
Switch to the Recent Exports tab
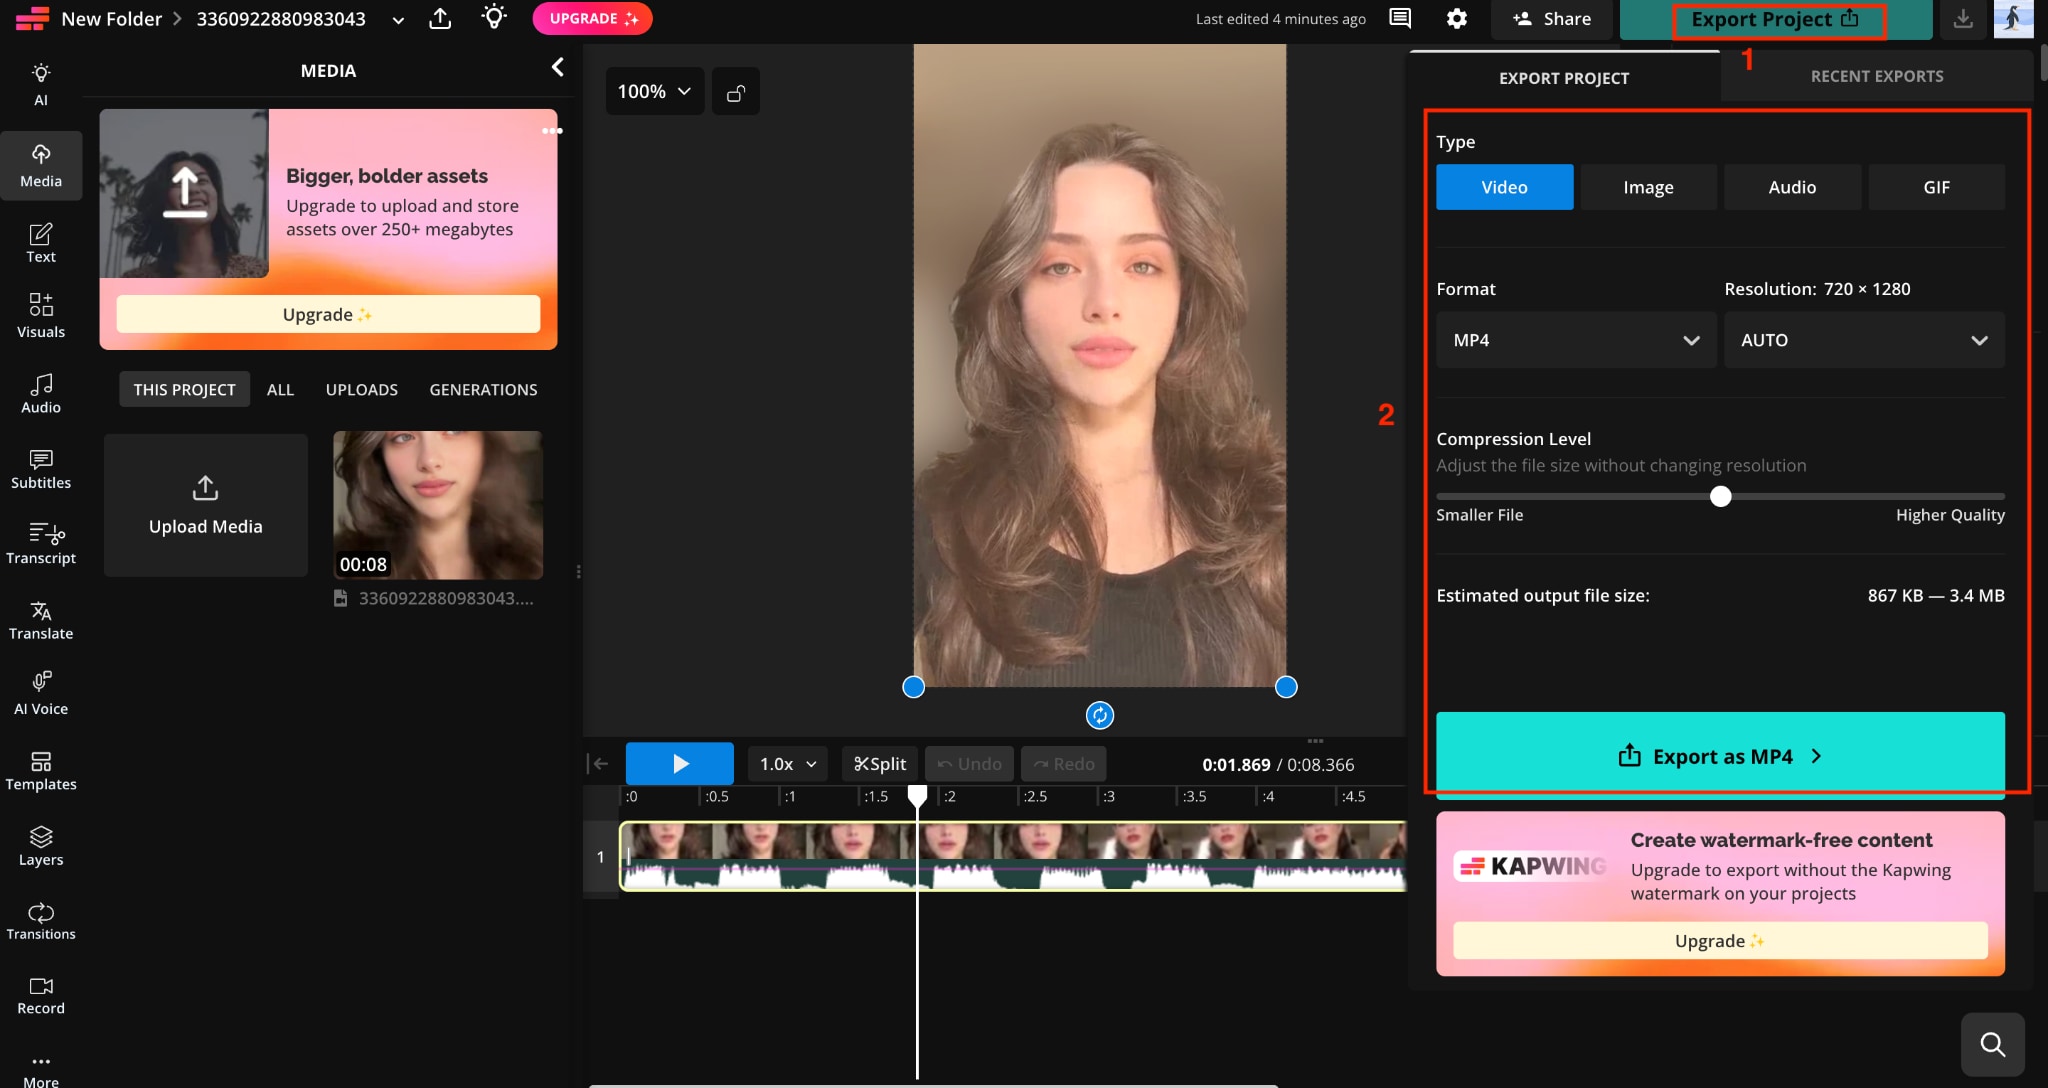[x=1877, y=76]
